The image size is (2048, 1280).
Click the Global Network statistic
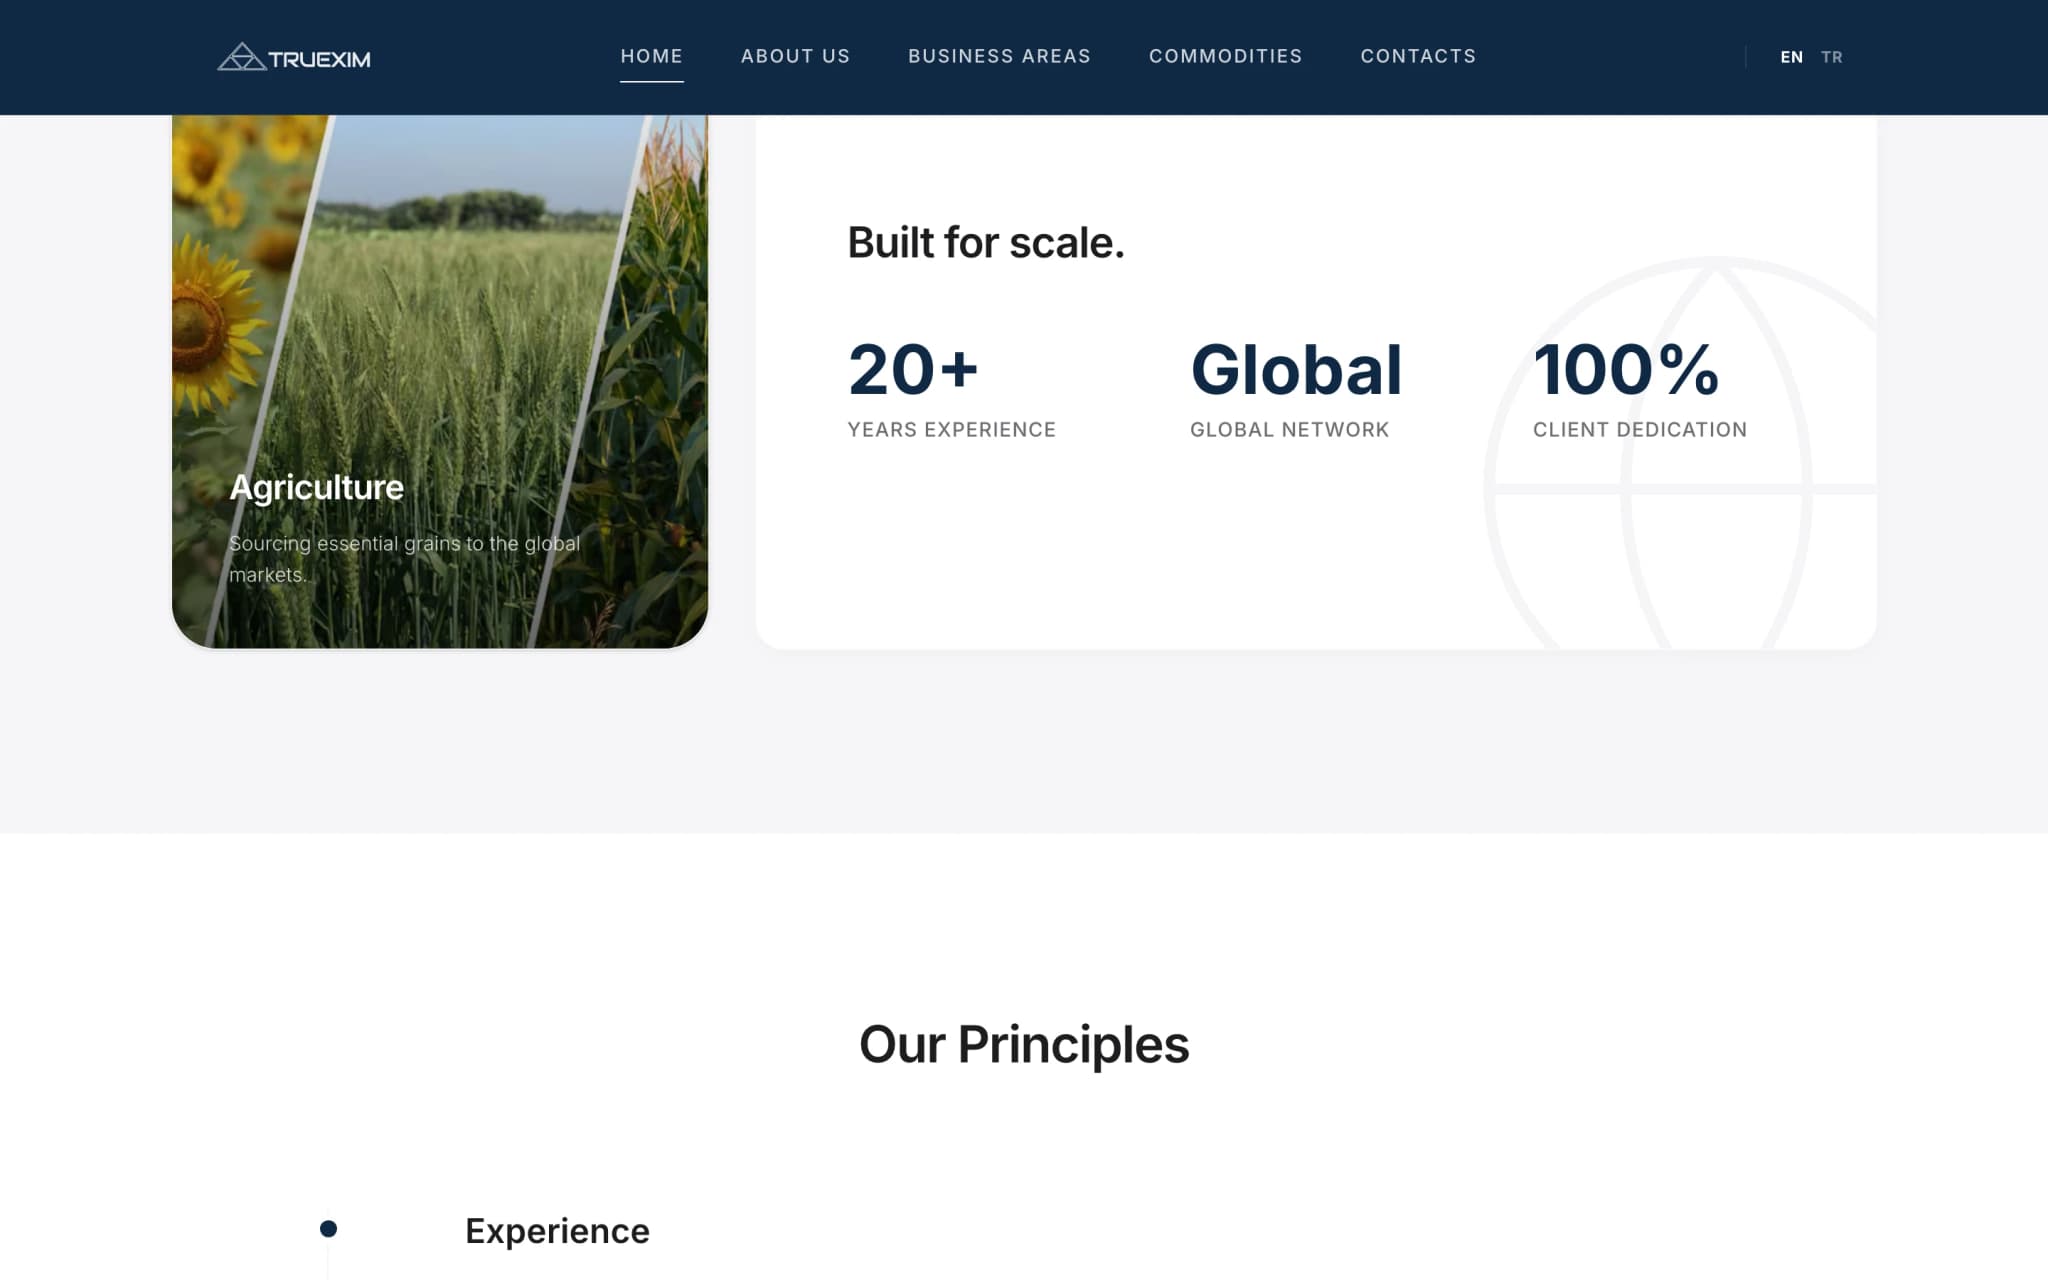1296,388
